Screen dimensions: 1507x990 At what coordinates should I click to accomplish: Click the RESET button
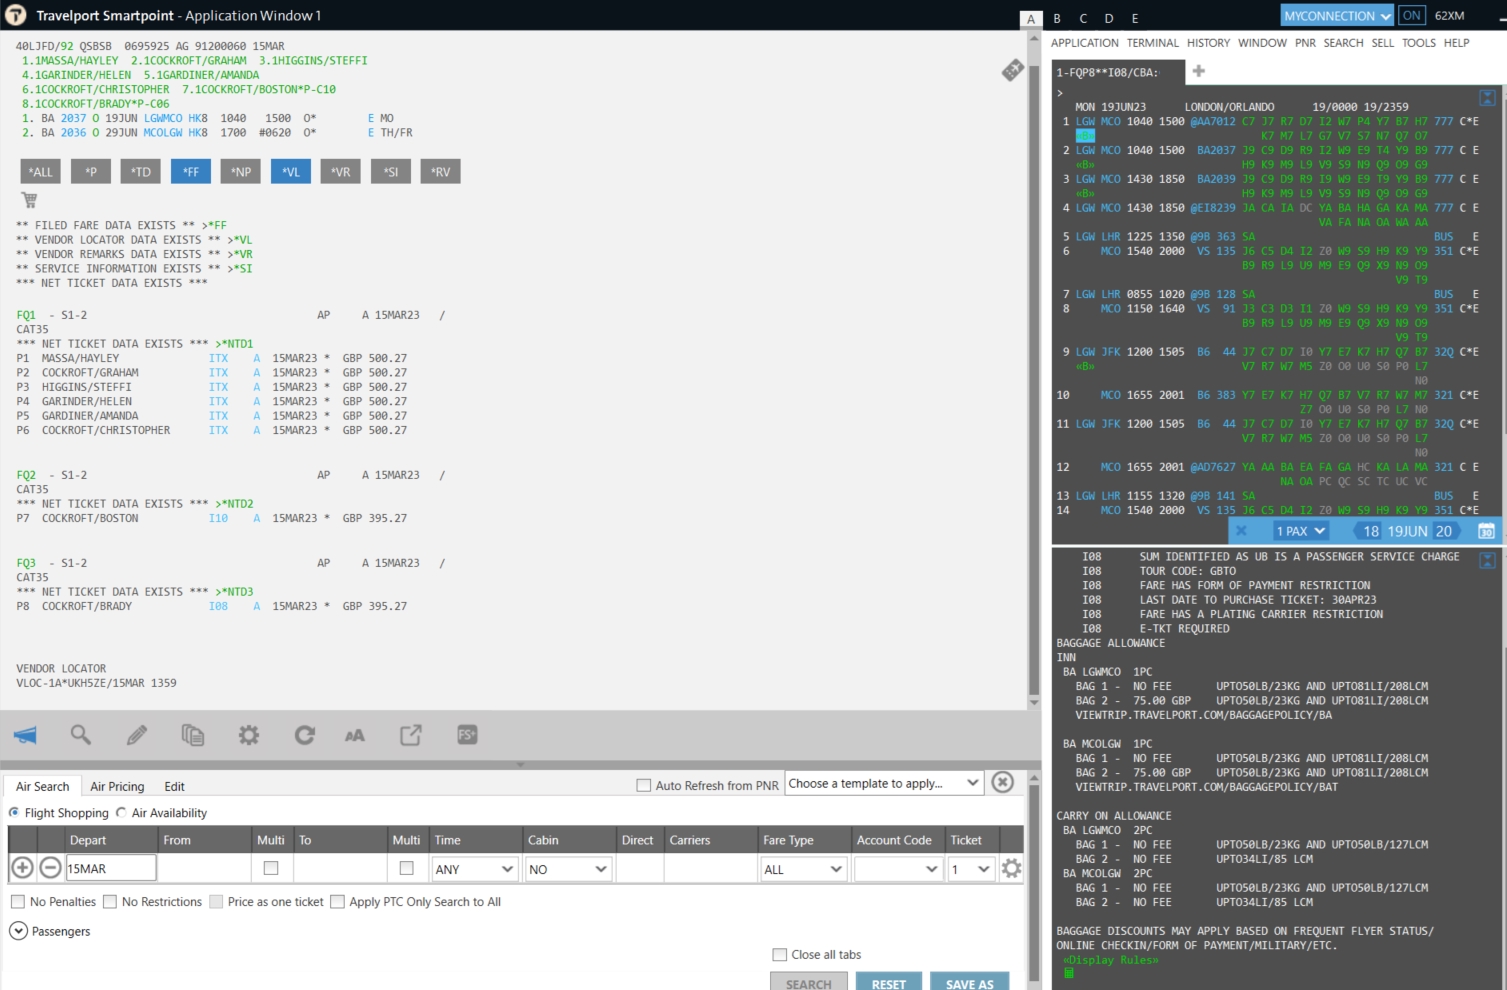pos(888,983)
